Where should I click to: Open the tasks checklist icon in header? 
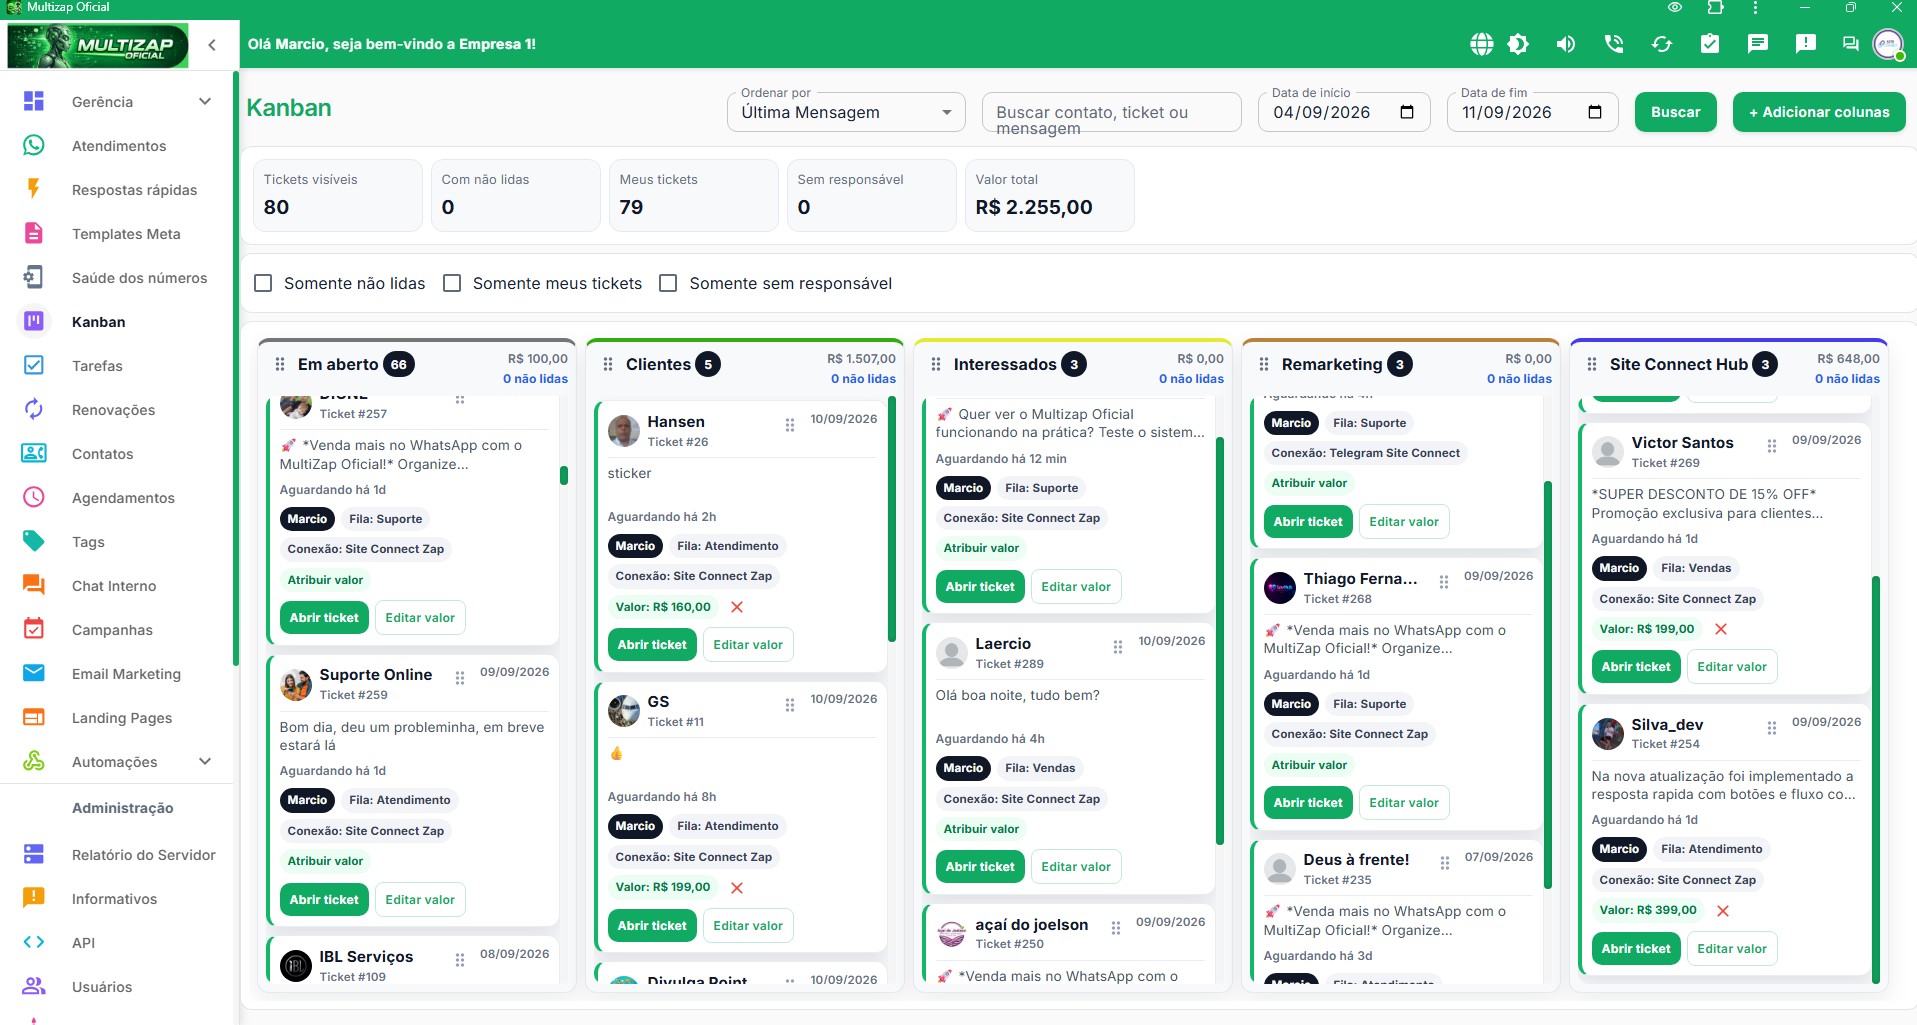click(x=1710, y=44)
